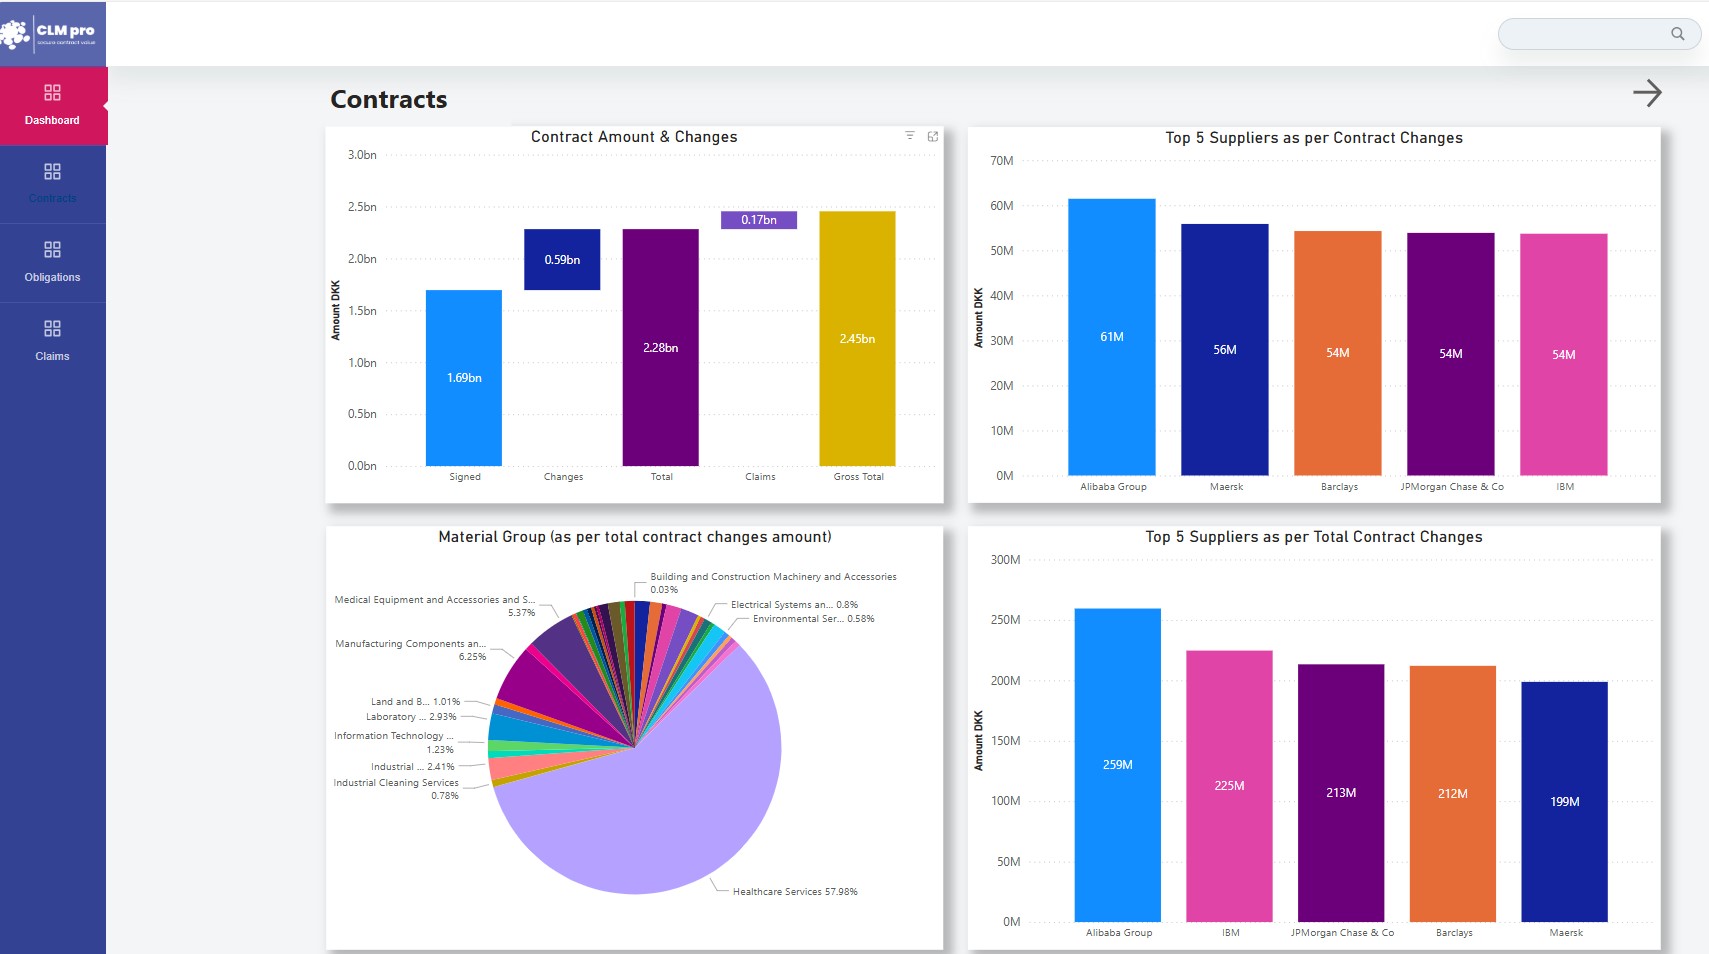Click the Land and B... 1.01% label

[x=415, y=702]
